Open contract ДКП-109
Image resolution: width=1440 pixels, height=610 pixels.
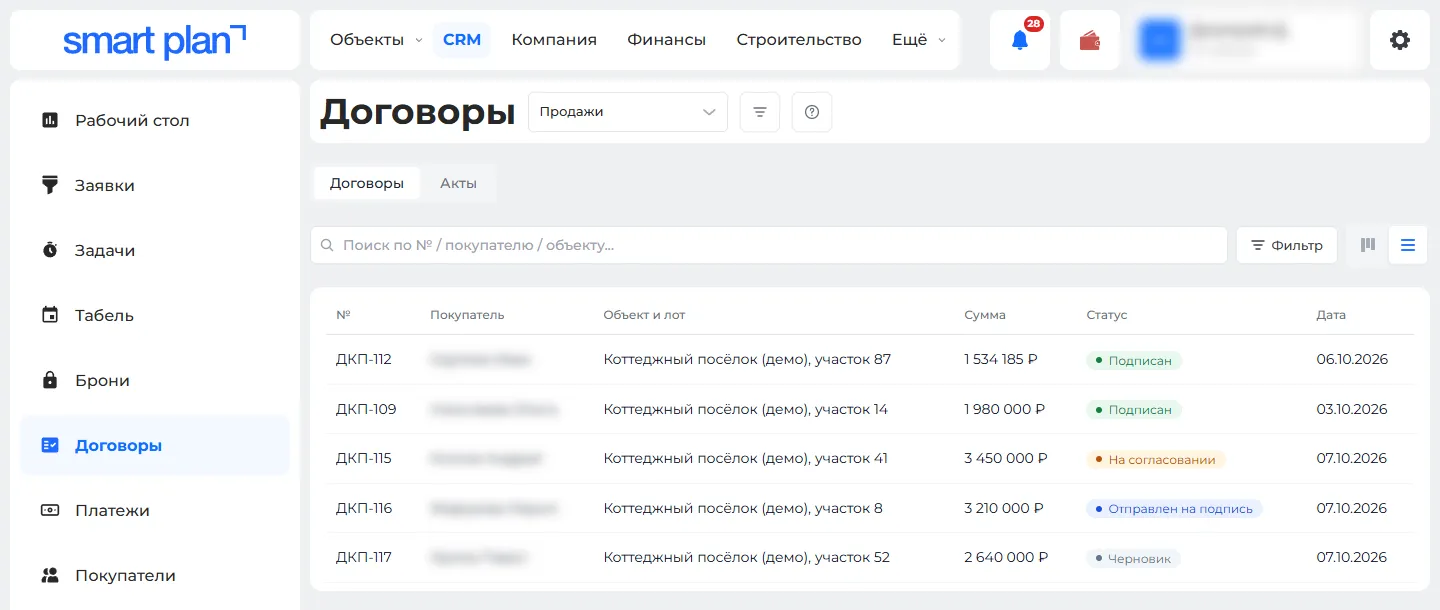pyautogui.click(x=366, y=409)
